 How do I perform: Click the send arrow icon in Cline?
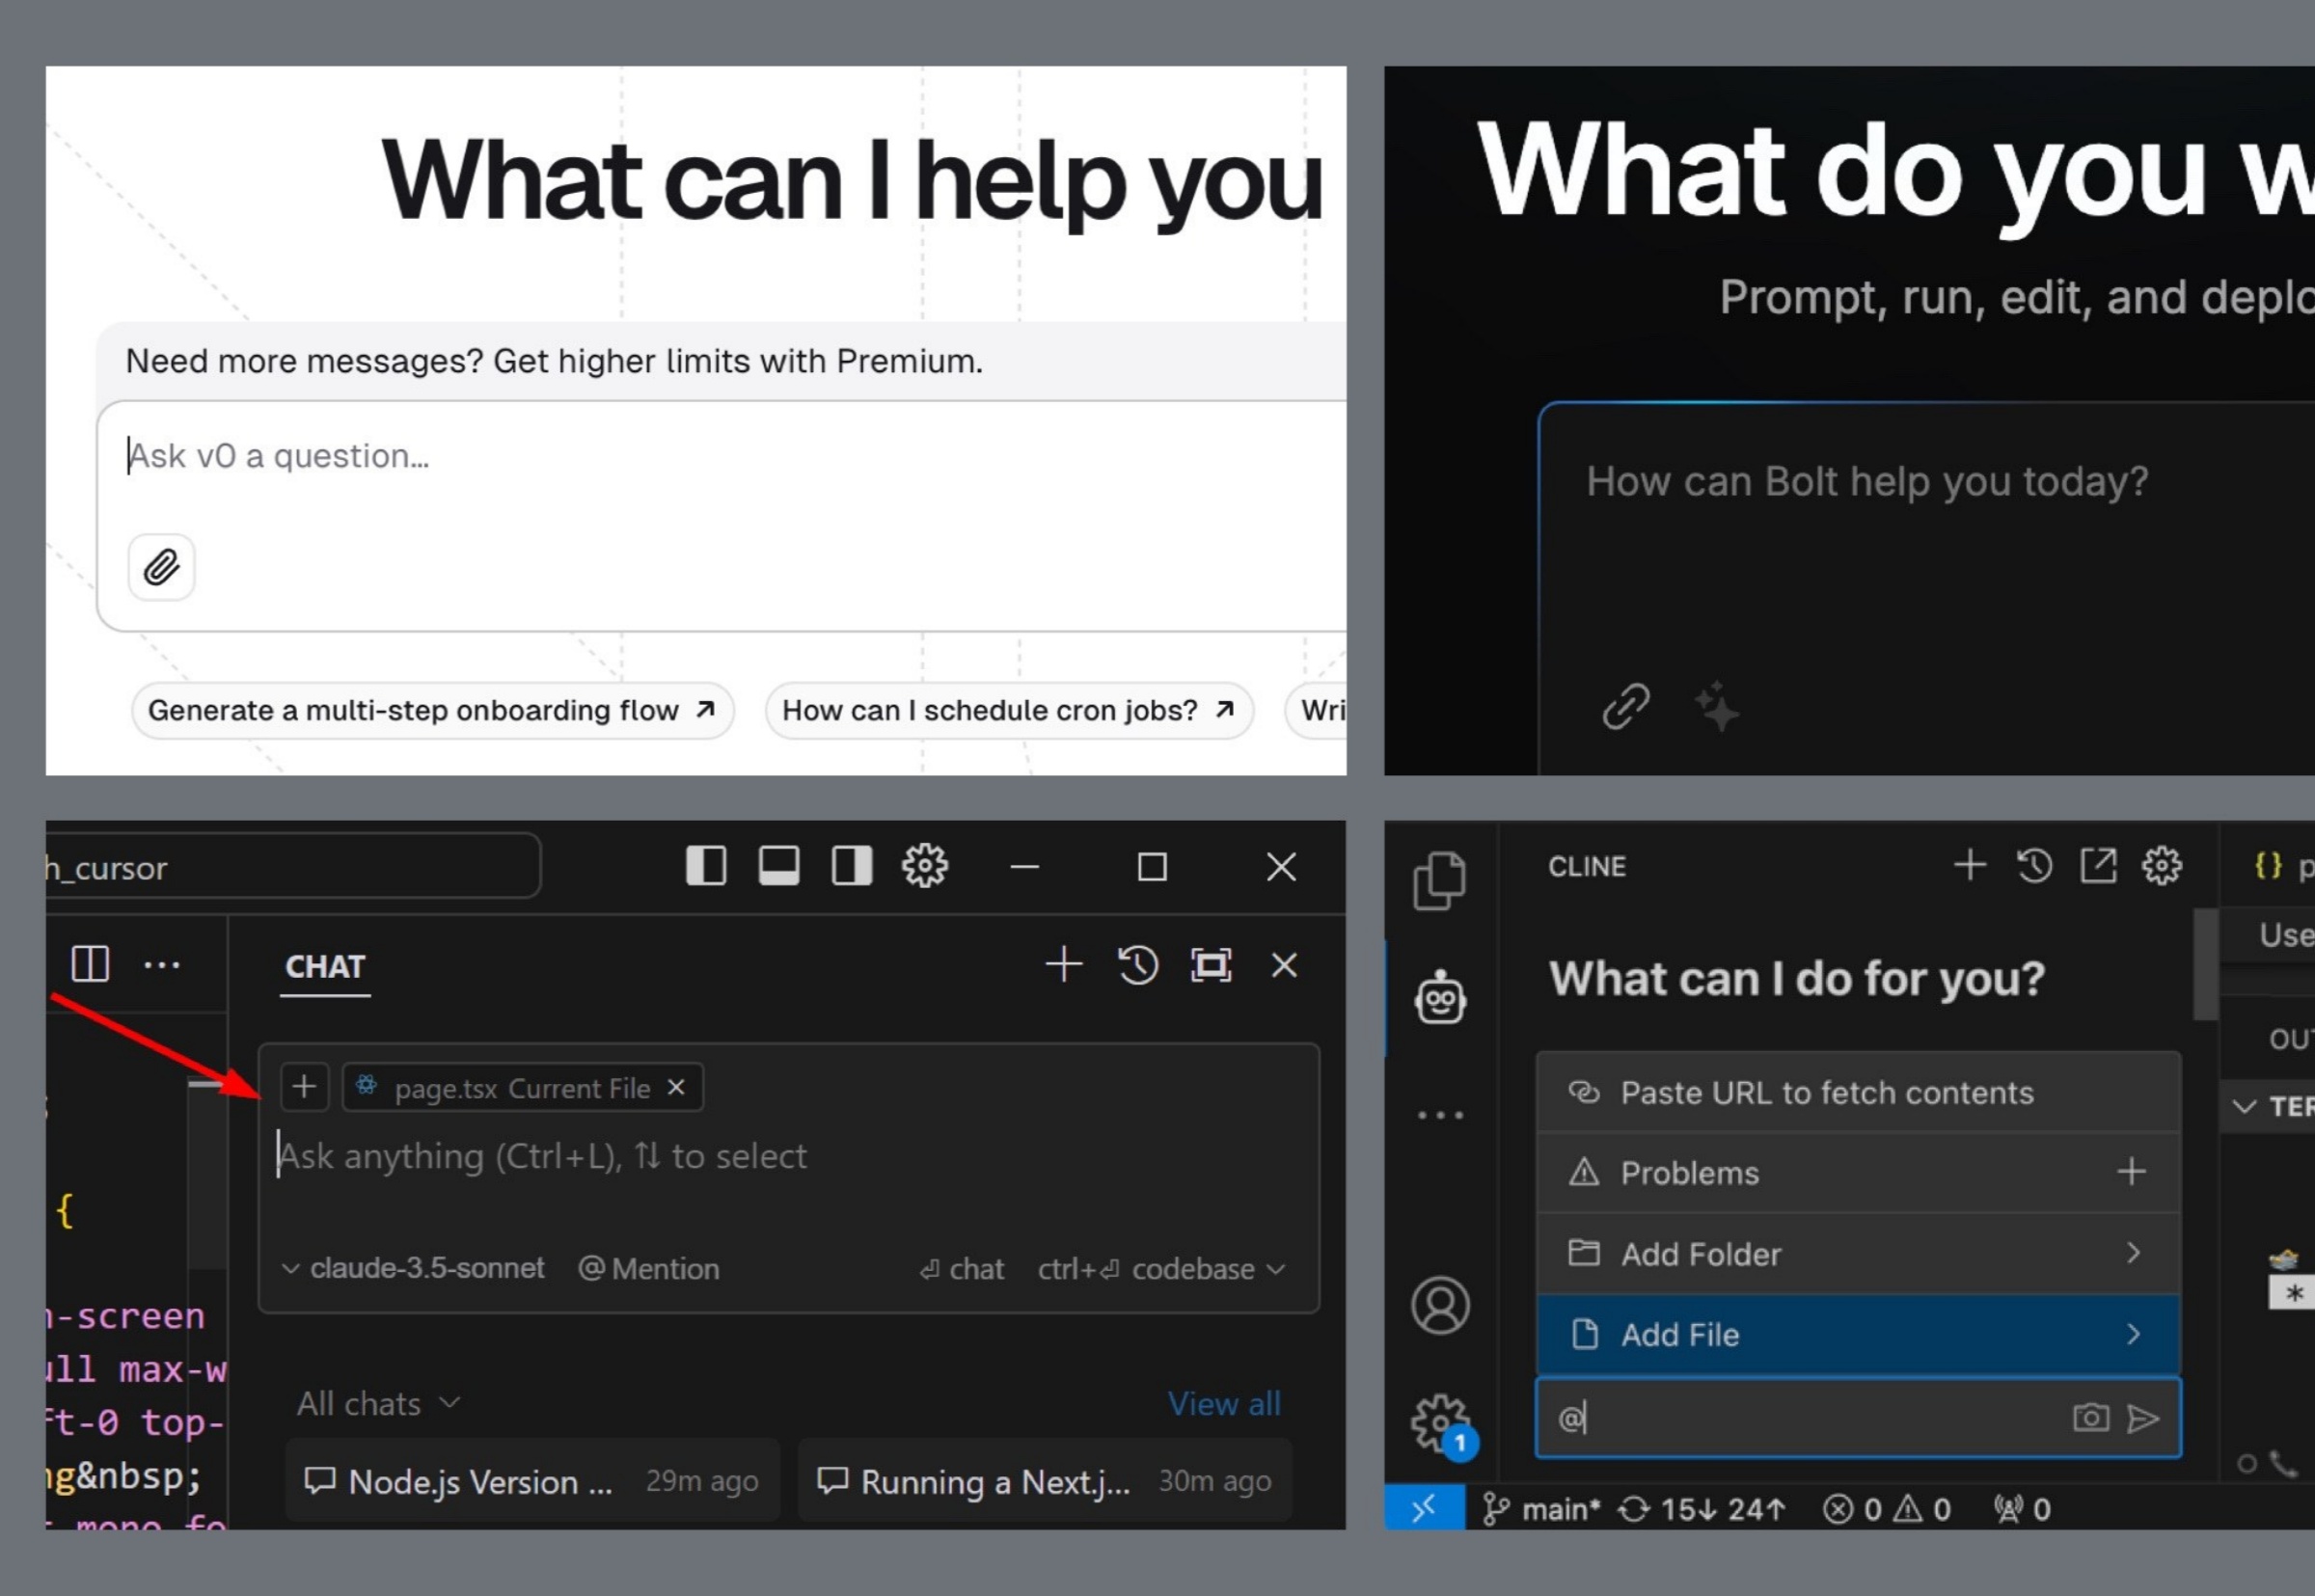click(x=2143, y=1419)
